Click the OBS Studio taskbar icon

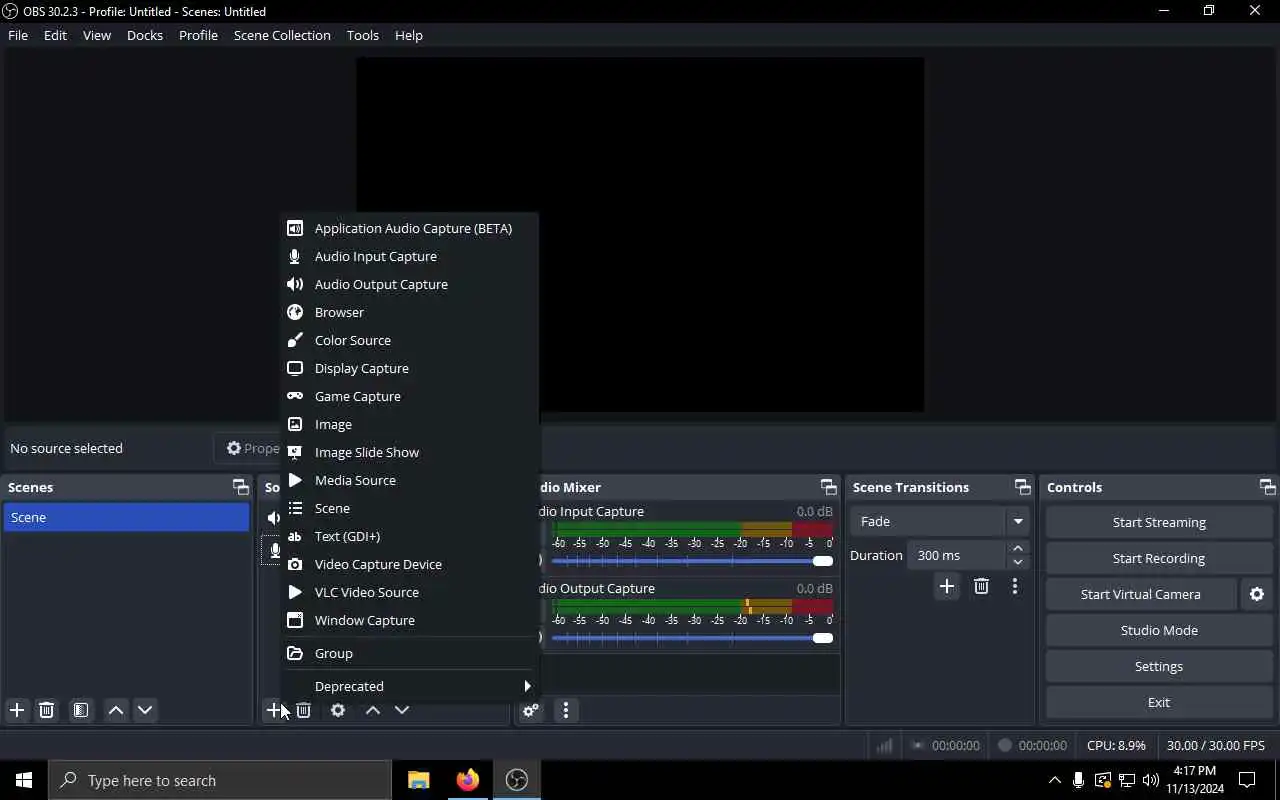517,780
